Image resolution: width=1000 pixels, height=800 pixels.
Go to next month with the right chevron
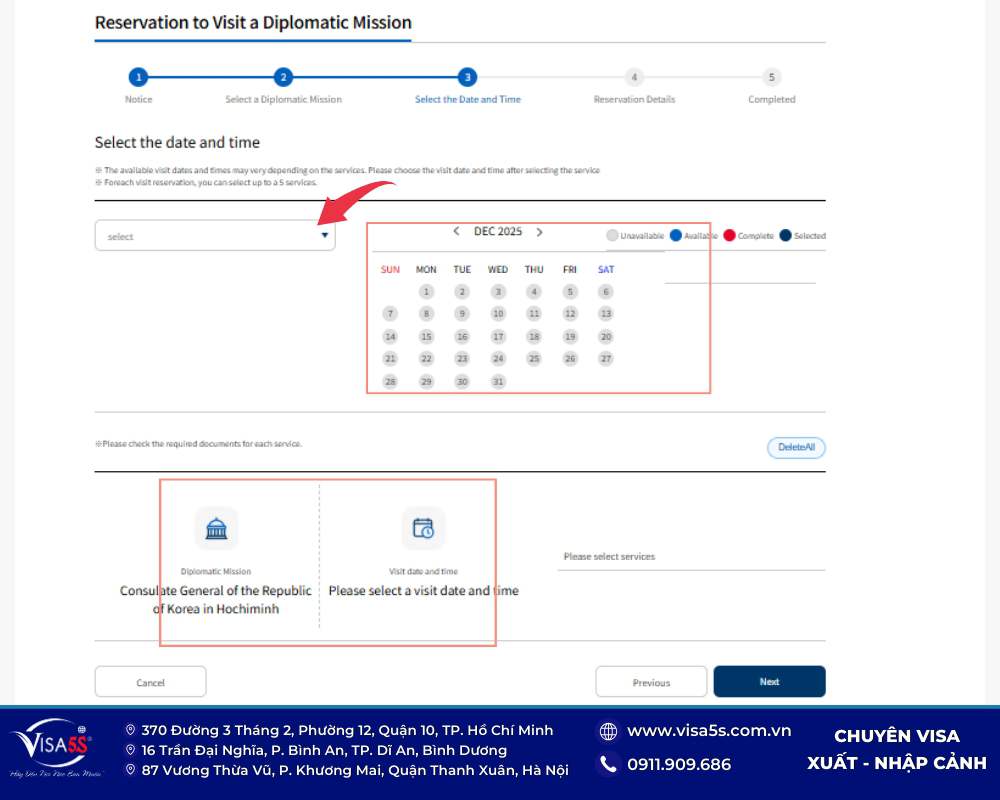[x=540, y=231]
